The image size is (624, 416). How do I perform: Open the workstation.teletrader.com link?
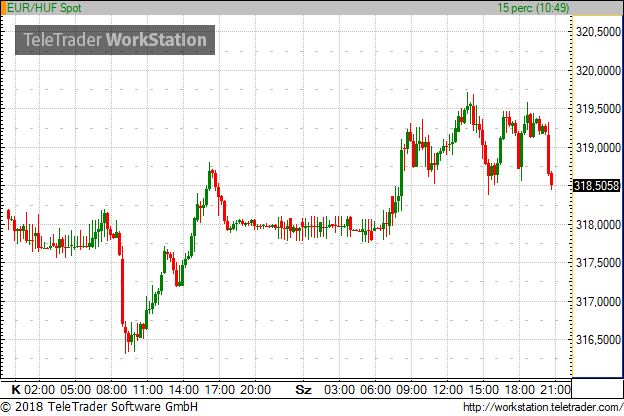pyautogui.click(x=543, y=407)
